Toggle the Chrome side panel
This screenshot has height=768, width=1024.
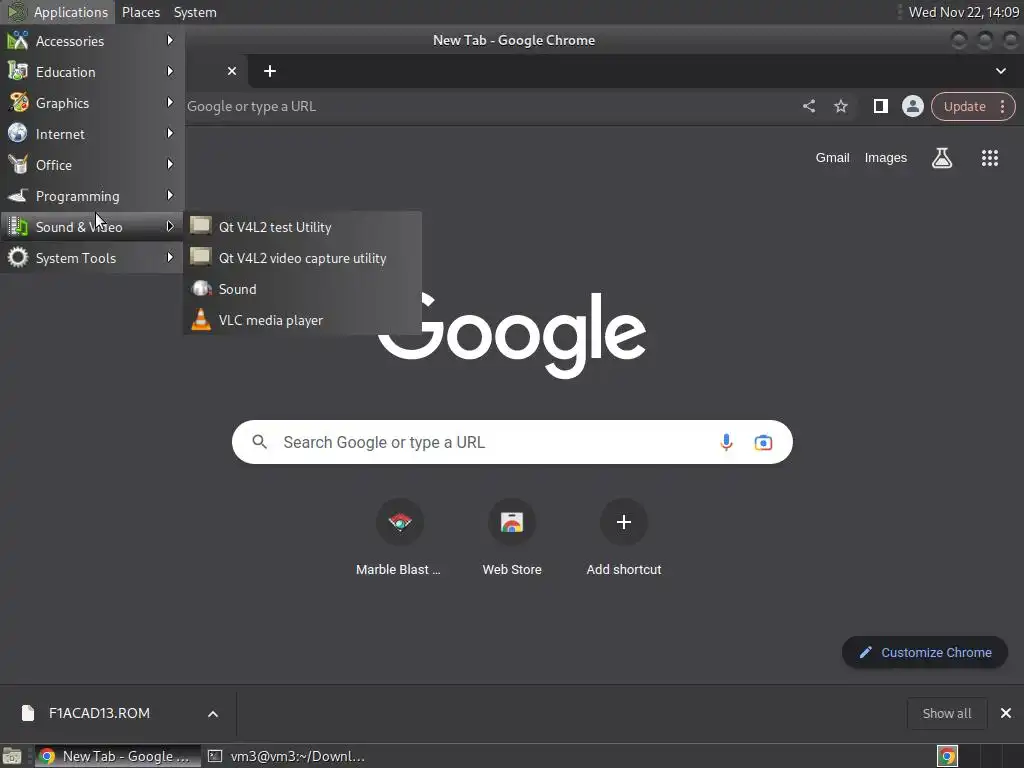(880, 106)
